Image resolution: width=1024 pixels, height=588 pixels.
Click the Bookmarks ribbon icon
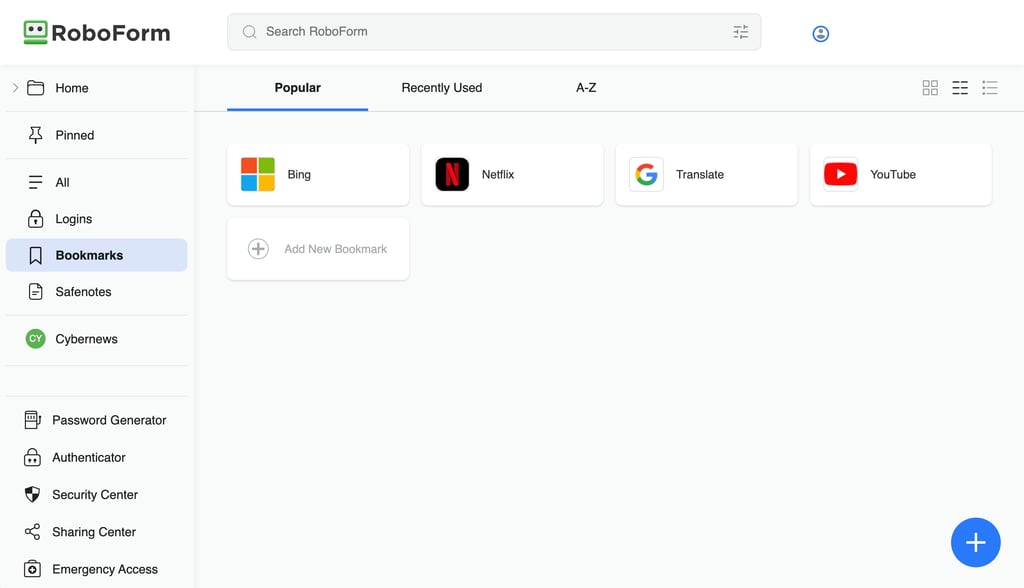(x=36, y=255)
